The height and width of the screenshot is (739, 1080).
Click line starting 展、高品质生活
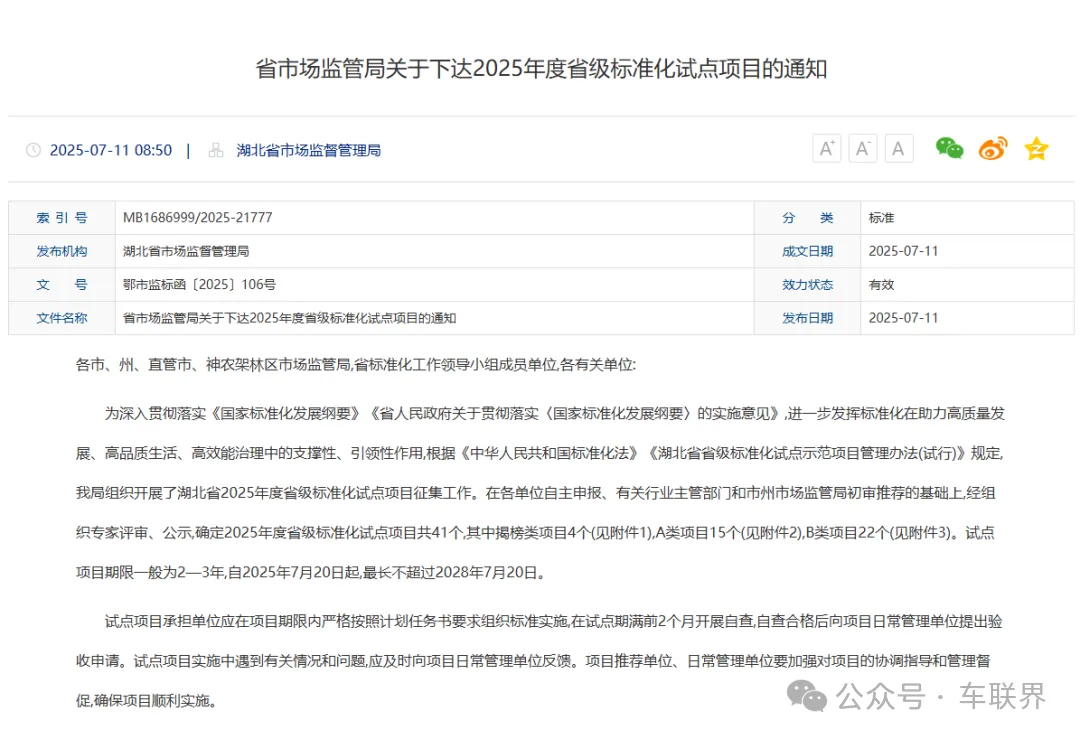click(539, 453)
